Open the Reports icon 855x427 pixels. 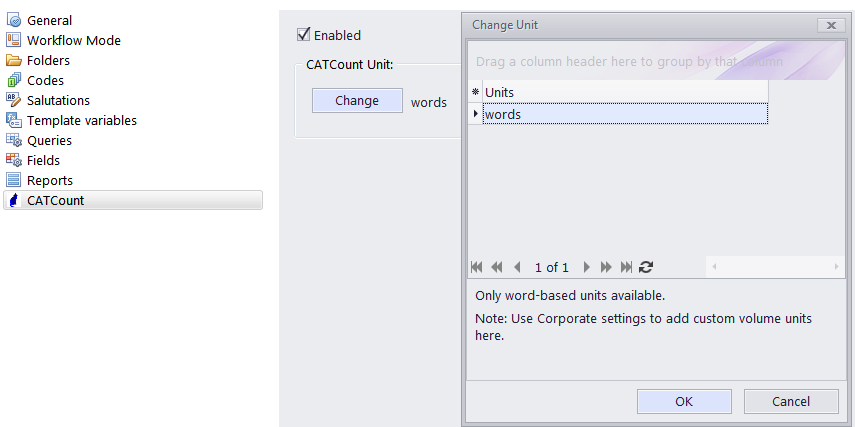(x=14, y=180)
